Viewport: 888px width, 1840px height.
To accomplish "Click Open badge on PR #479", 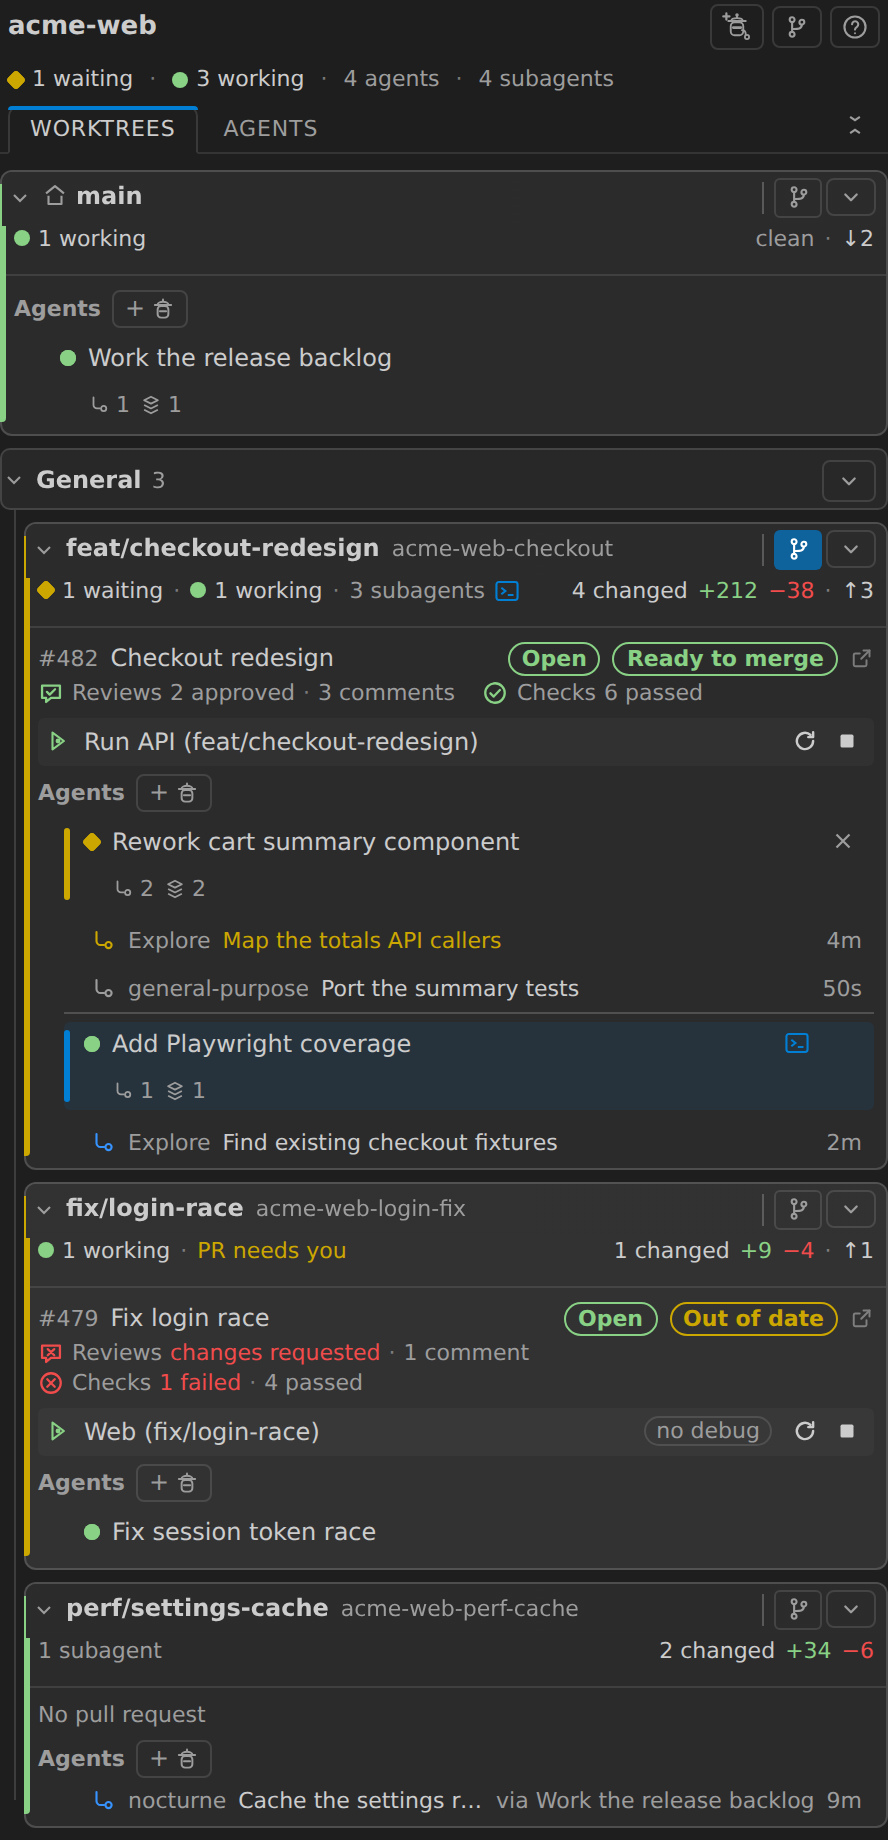I will pos(610,1318).
